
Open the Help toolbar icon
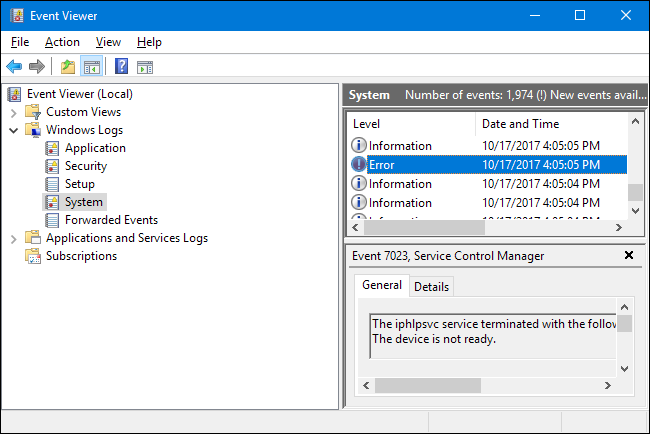pyautogui.click(x=121, y=67)
